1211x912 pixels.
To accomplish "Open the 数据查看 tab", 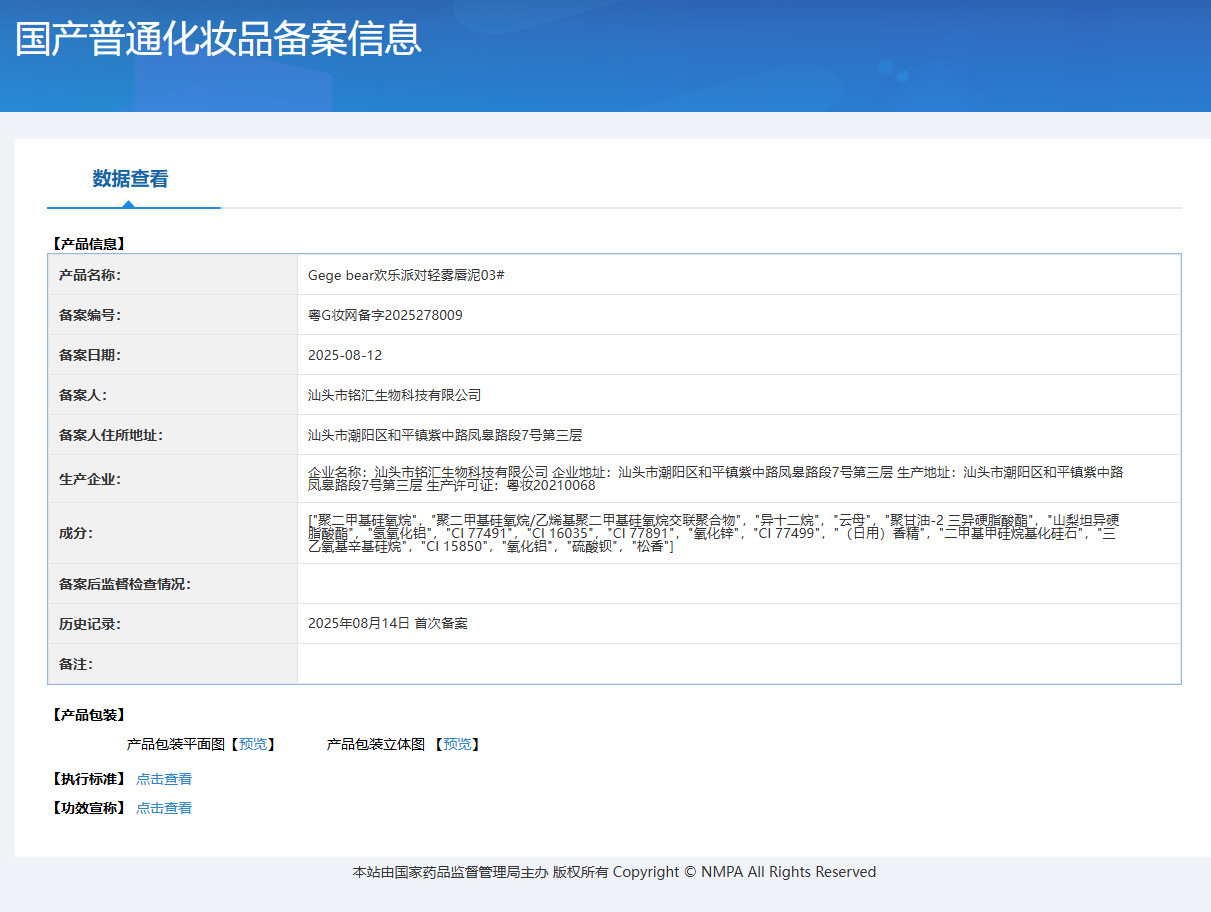I will click(131, 179).
